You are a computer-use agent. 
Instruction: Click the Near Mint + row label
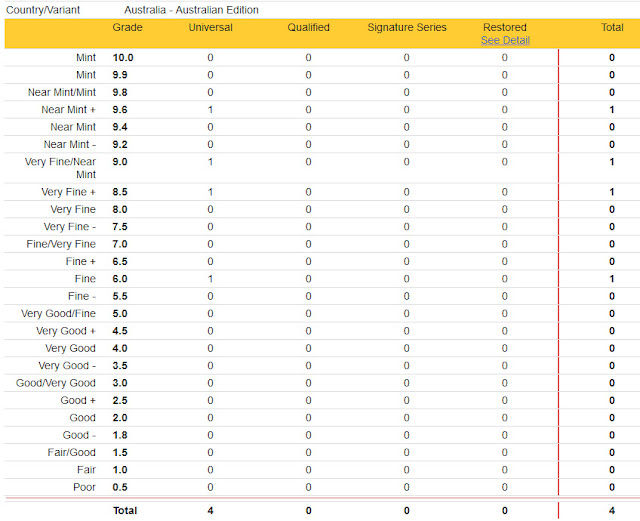point(68,110)
